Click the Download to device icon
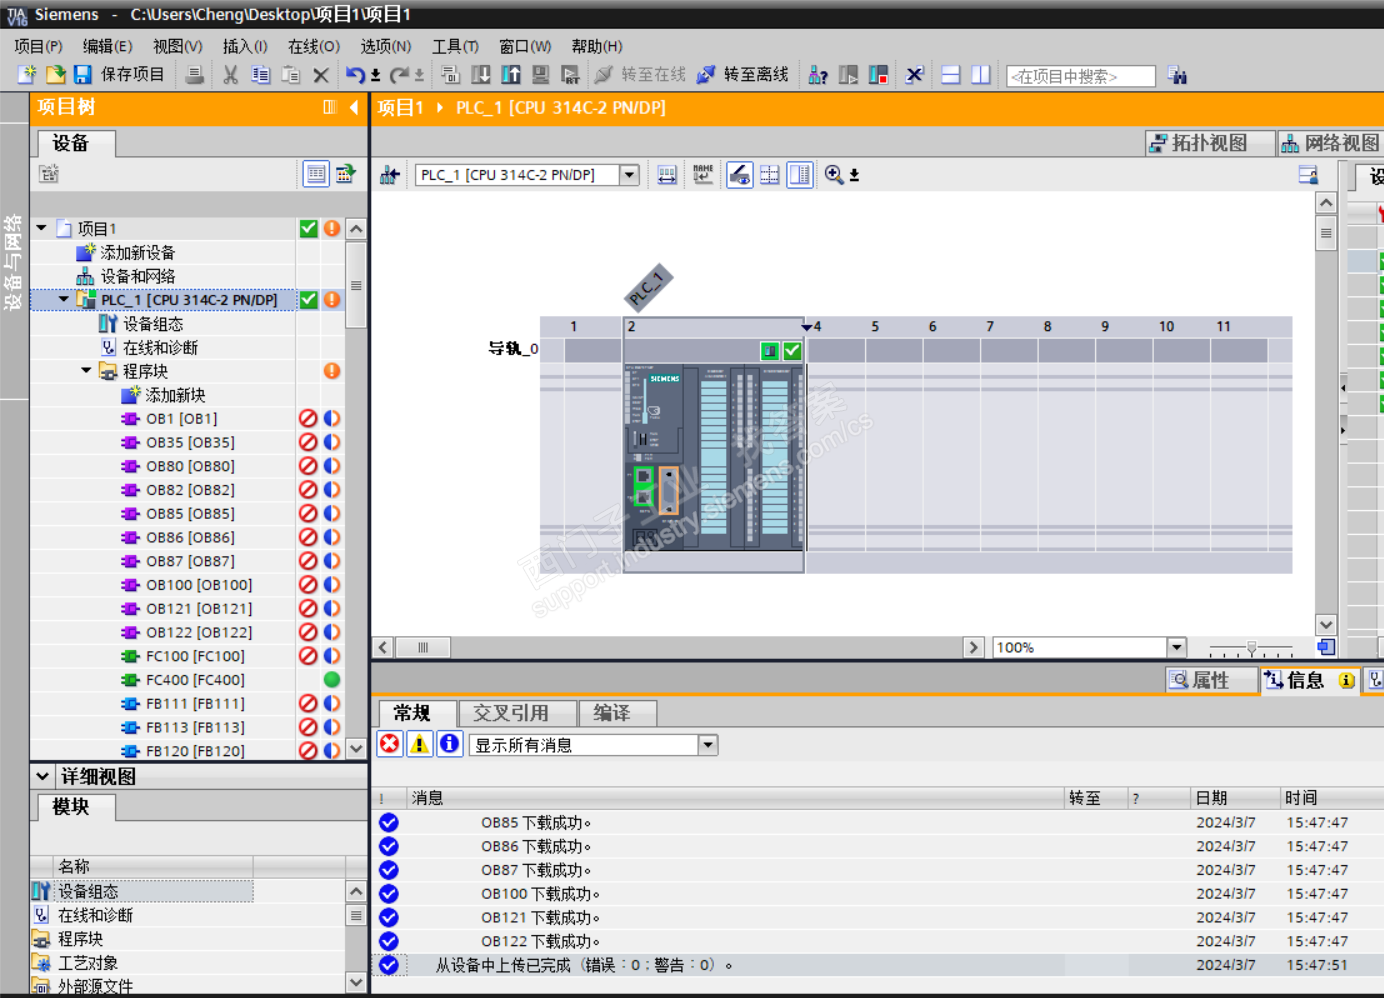Viewport: 1384px width, 998px height. click(481, 75)
